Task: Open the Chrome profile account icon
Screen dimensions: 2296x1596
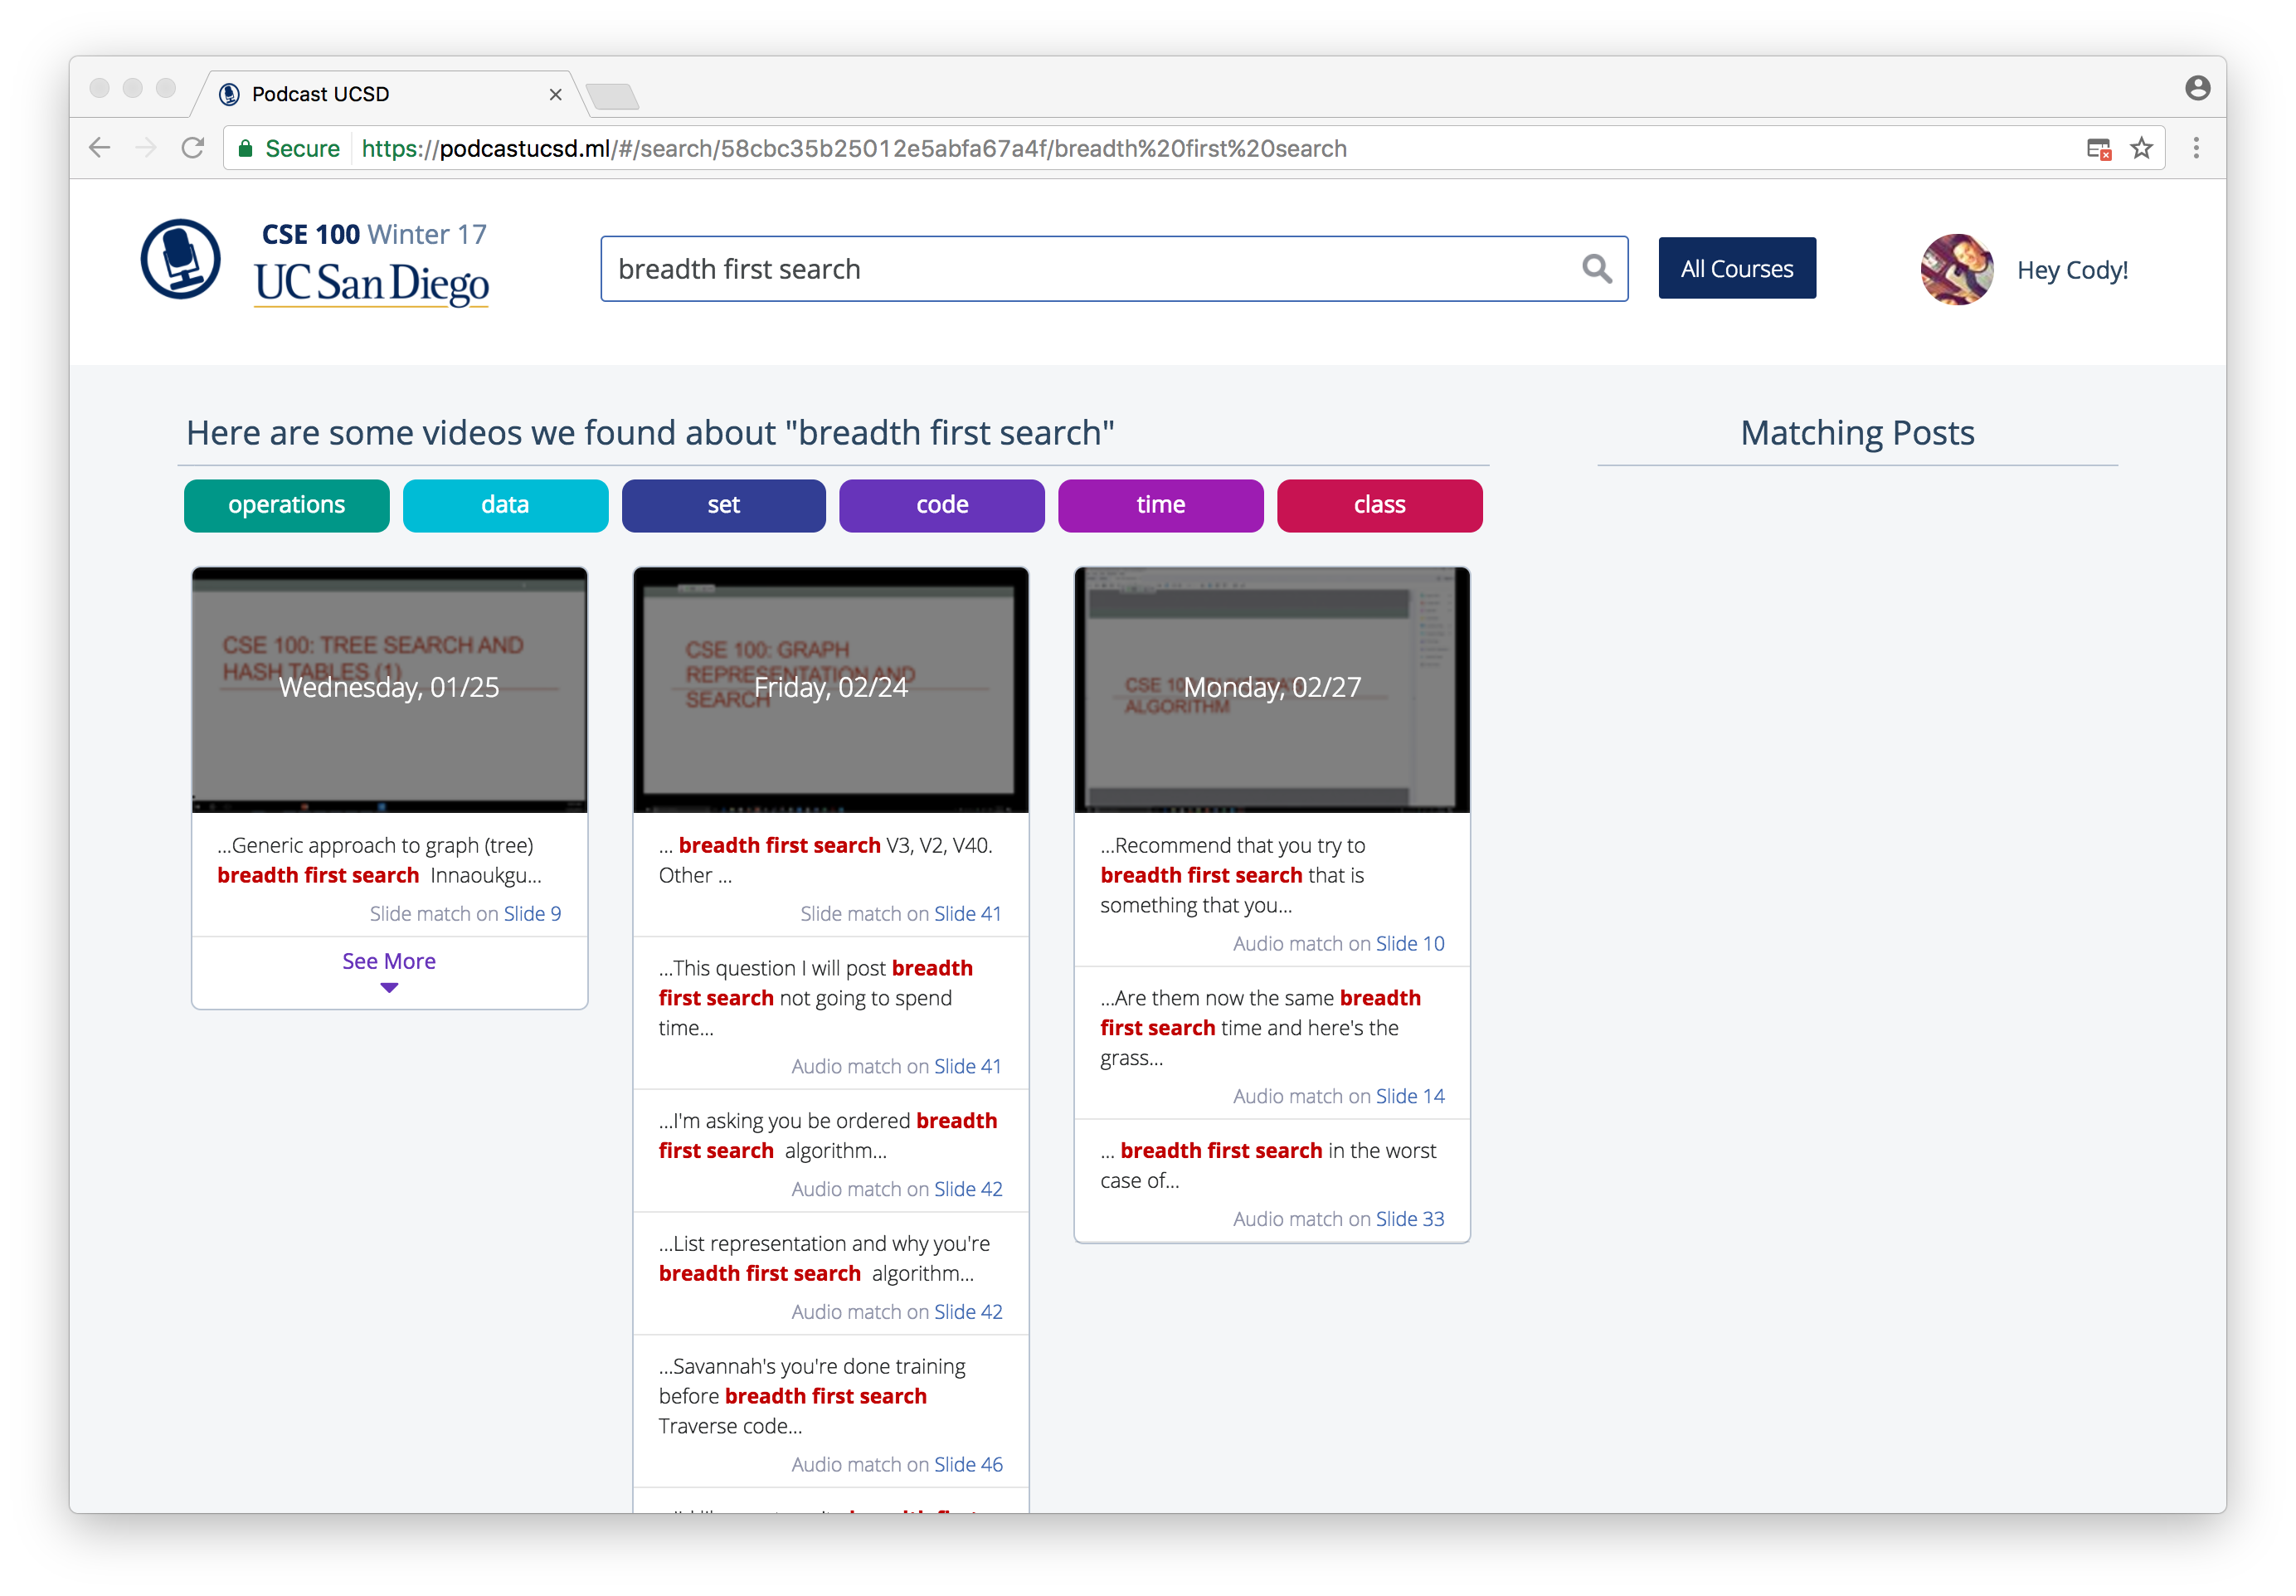Action: 2197,89
